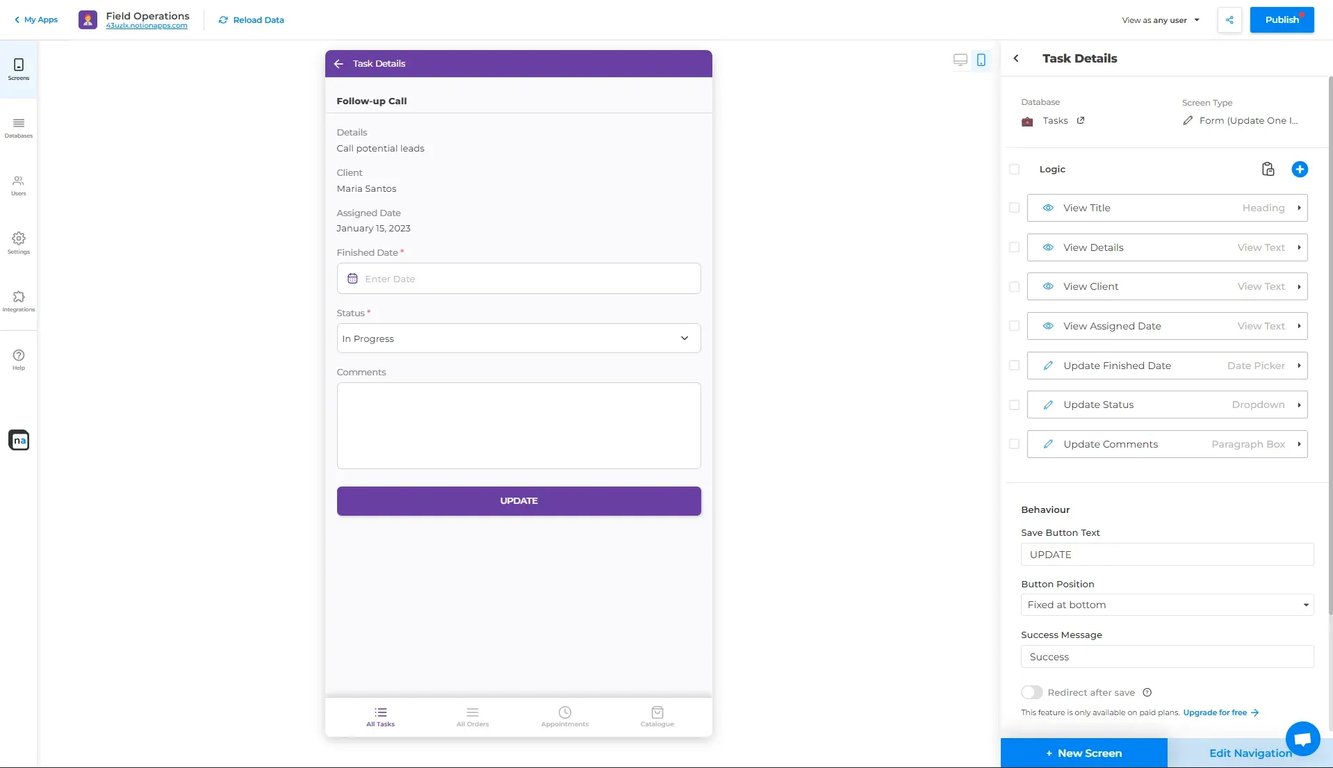Open the Status dropdown showing In Progress
This screenshot has height=768, width=1333.
coord(518,338)
